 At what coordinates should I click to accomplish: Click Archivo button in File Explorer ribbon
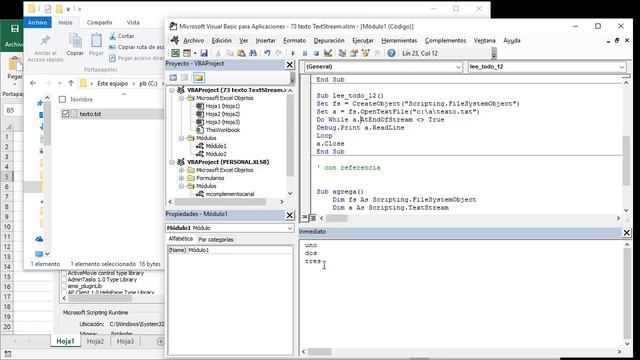point(38,22)
